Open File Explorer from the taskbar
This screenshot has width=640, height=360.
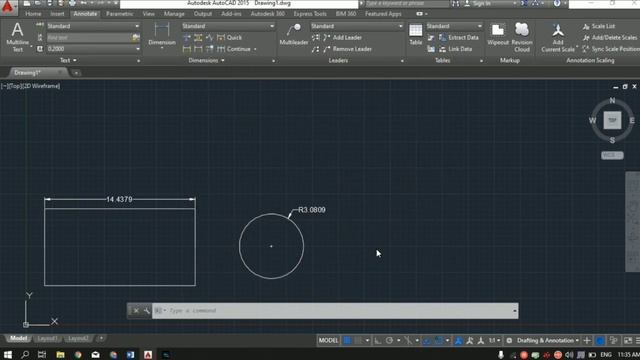pyautogui.click(x=60, y=355)
